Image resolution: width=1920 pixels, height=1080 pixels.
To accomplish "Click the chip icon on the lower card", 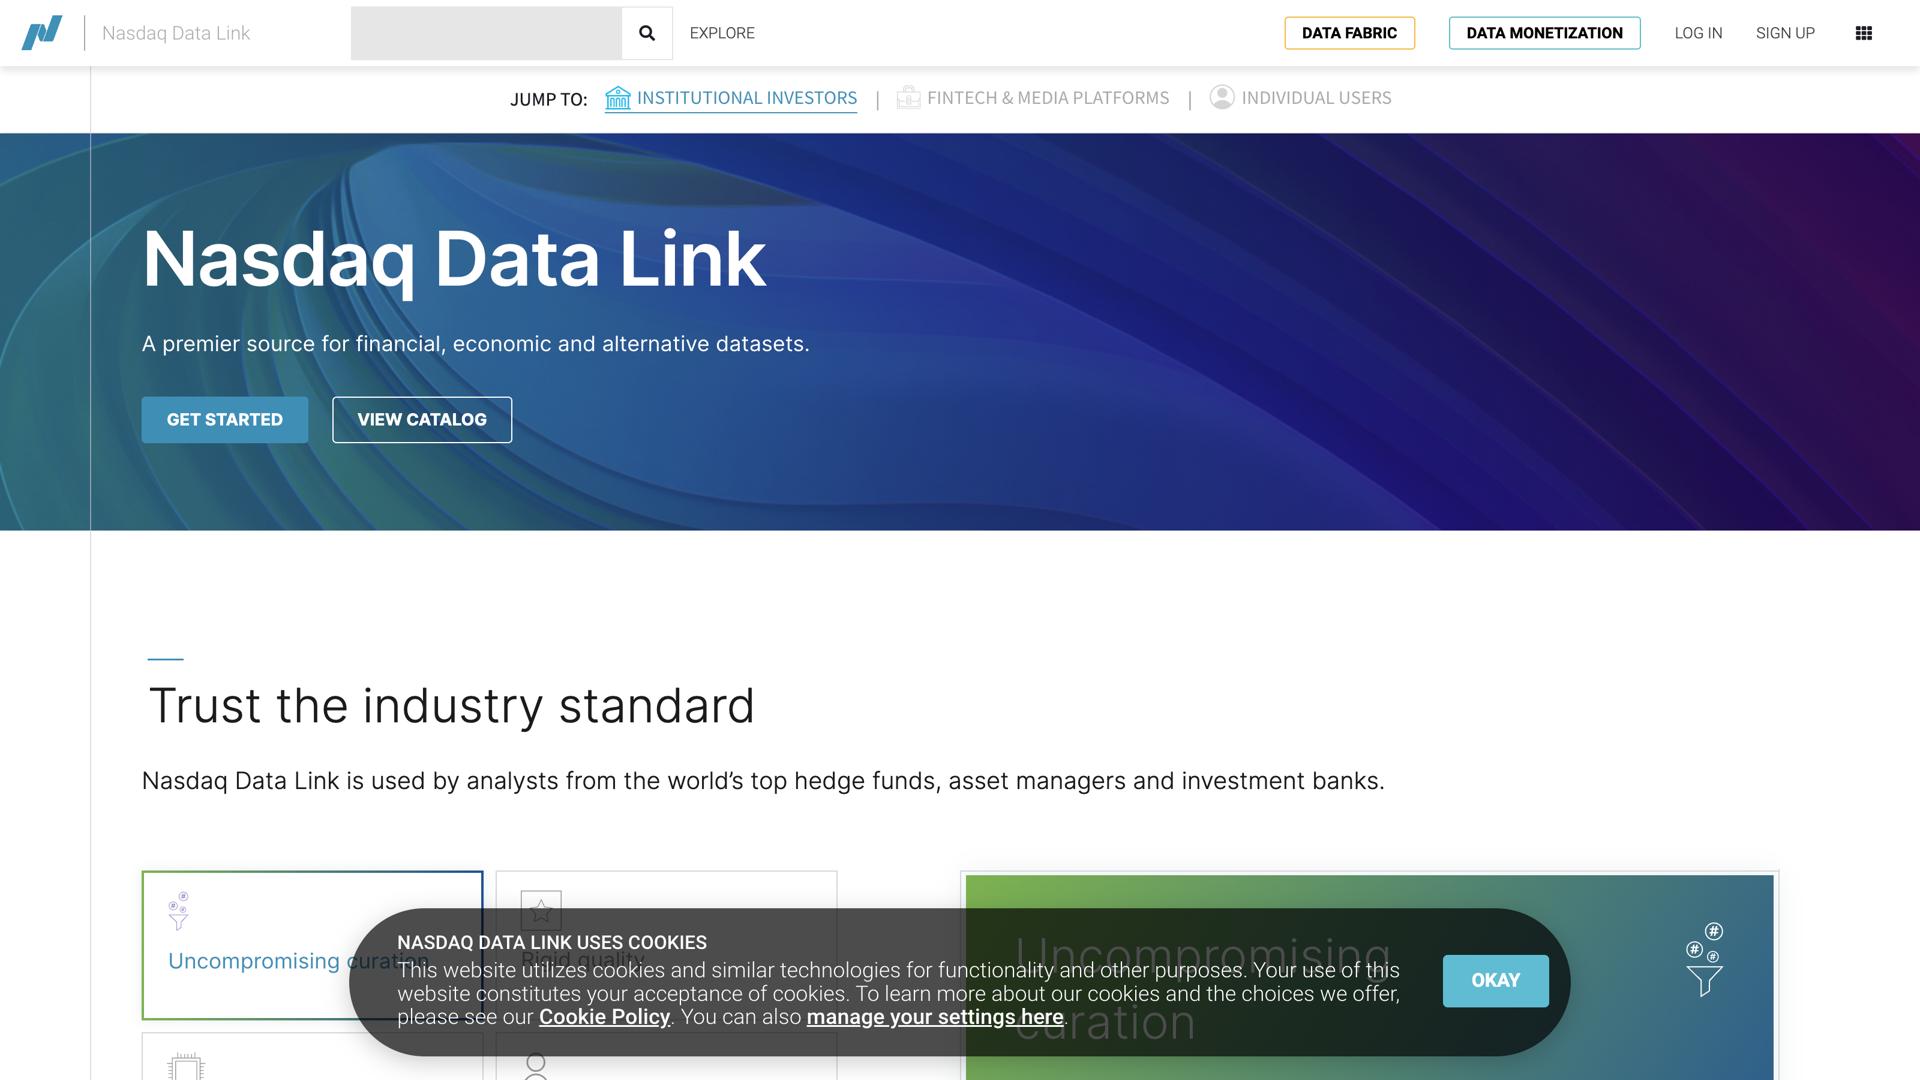I will [x=186, y=1067].
